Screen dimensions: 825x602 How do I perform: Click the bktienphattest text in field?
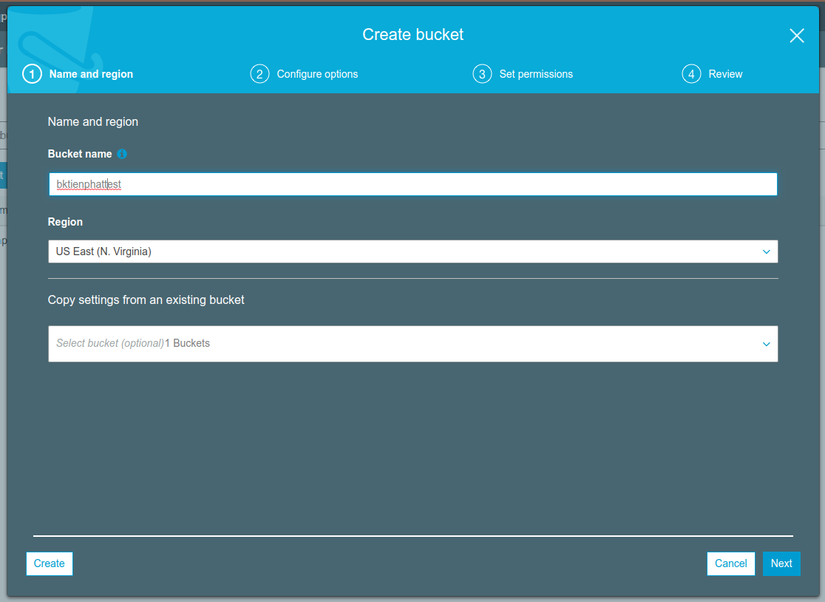[x=89, y=184]
